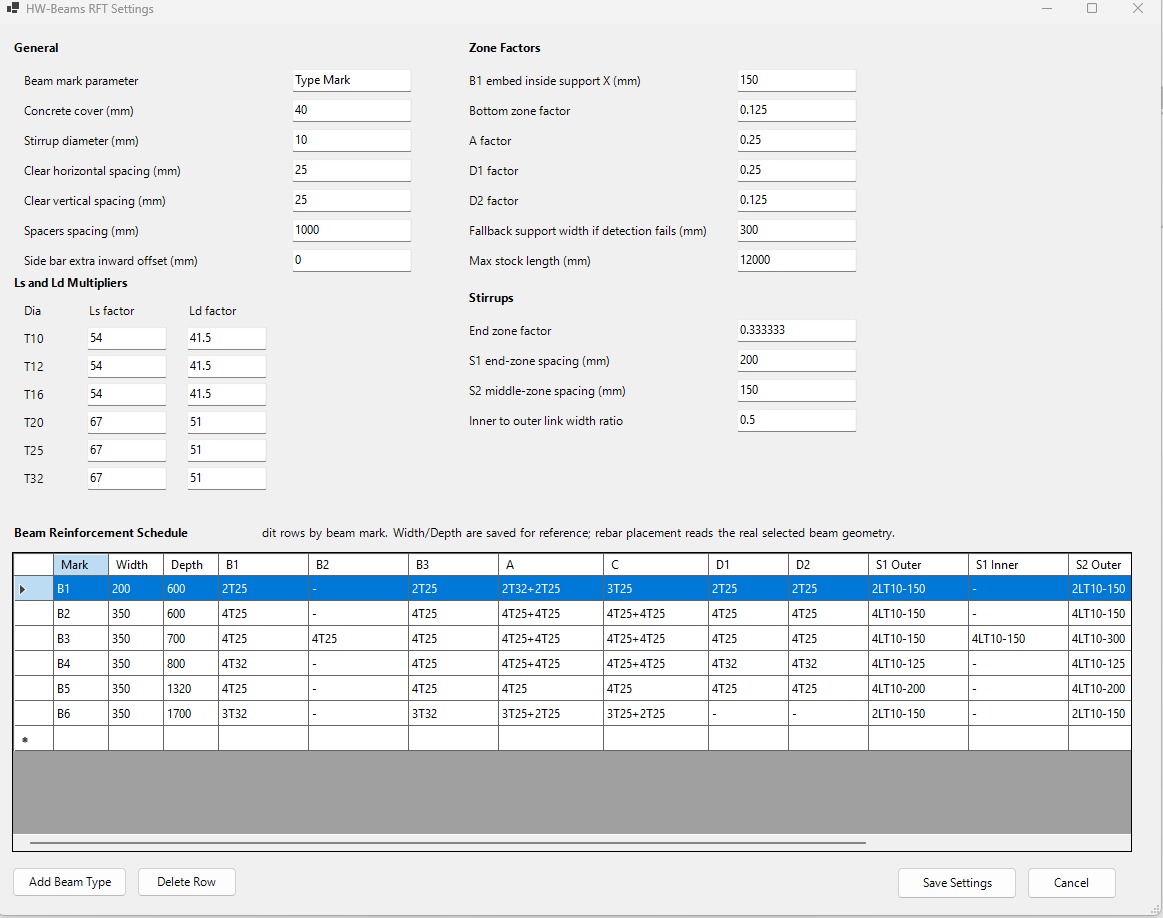The image size is (1163, 918).
Task: Edit the A factor field
Action: click(x=797, y=140)
